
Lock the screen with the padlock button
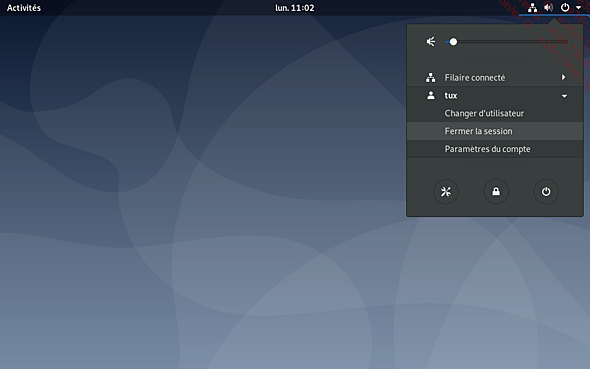(x=496, y=192)
